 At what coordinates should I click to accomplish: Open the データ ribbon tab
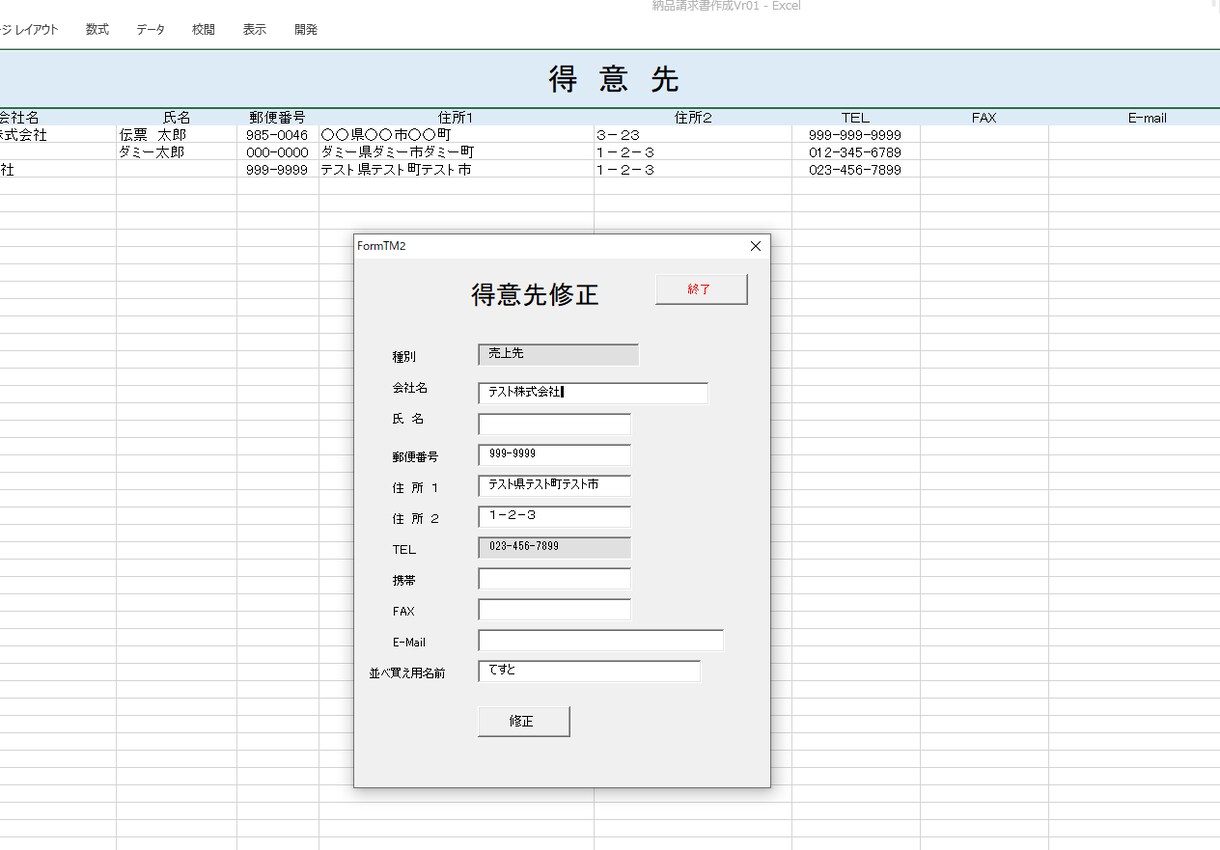[x=151, y=30]
